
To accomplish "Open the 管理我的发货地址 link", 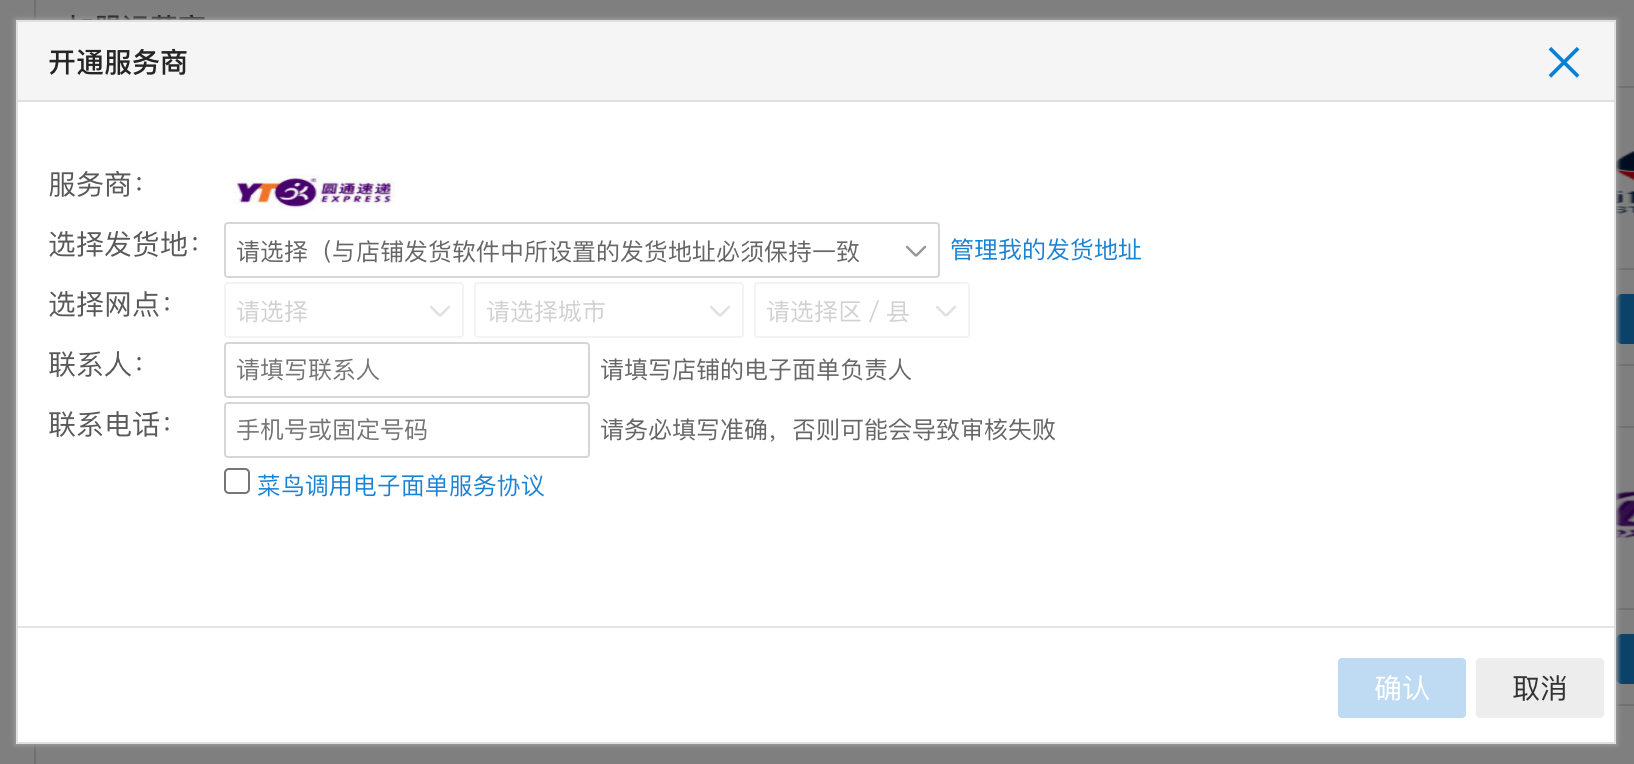I will pos(1045,250).
